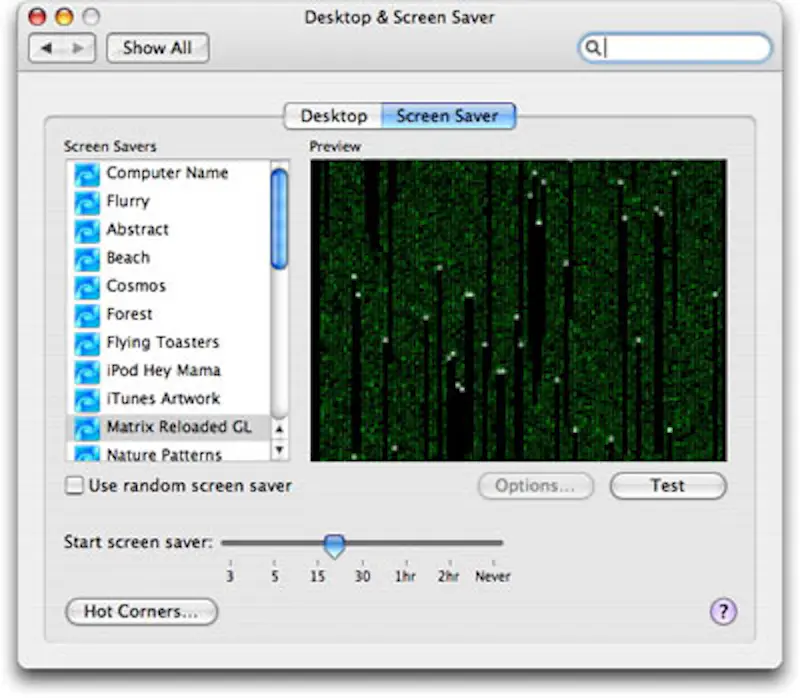Select the Screen Saver tab
This screenshot has height=698, width=800.
coord(448,117)
